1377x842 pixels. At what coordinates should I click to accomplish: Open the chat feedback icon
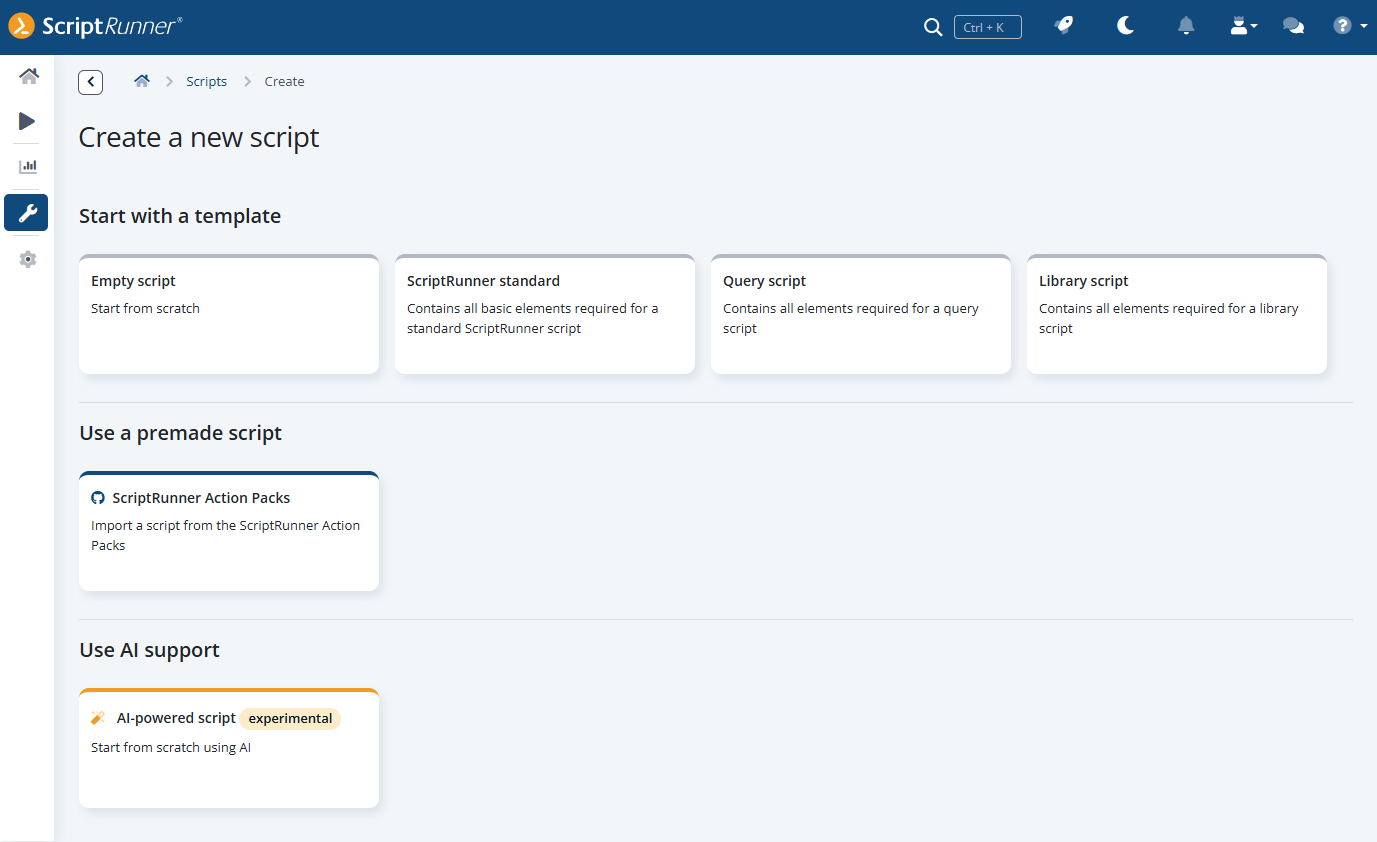coord(1293,27)
